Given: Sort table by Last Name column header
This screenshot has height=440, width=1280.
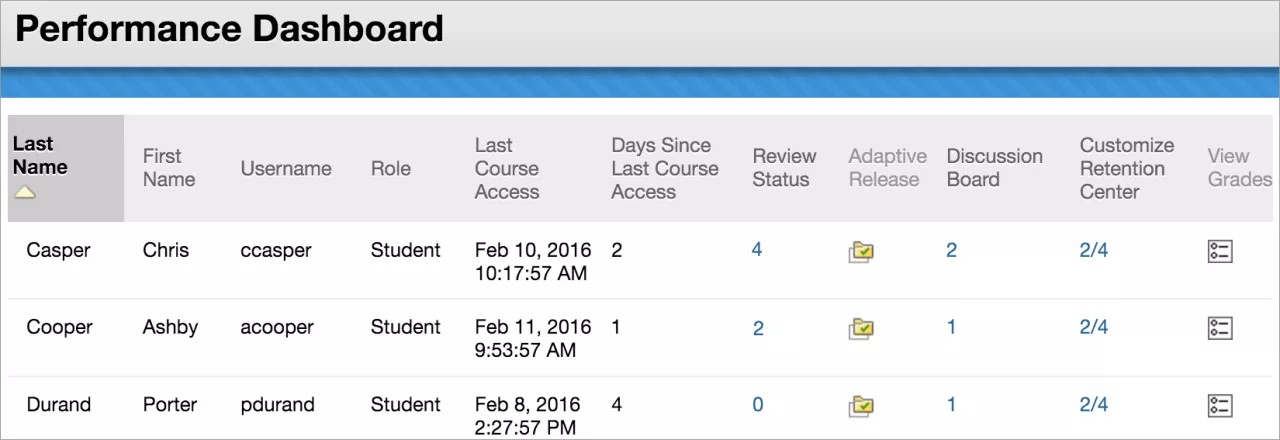Looking at the screenshot, I should coord(40,156).
